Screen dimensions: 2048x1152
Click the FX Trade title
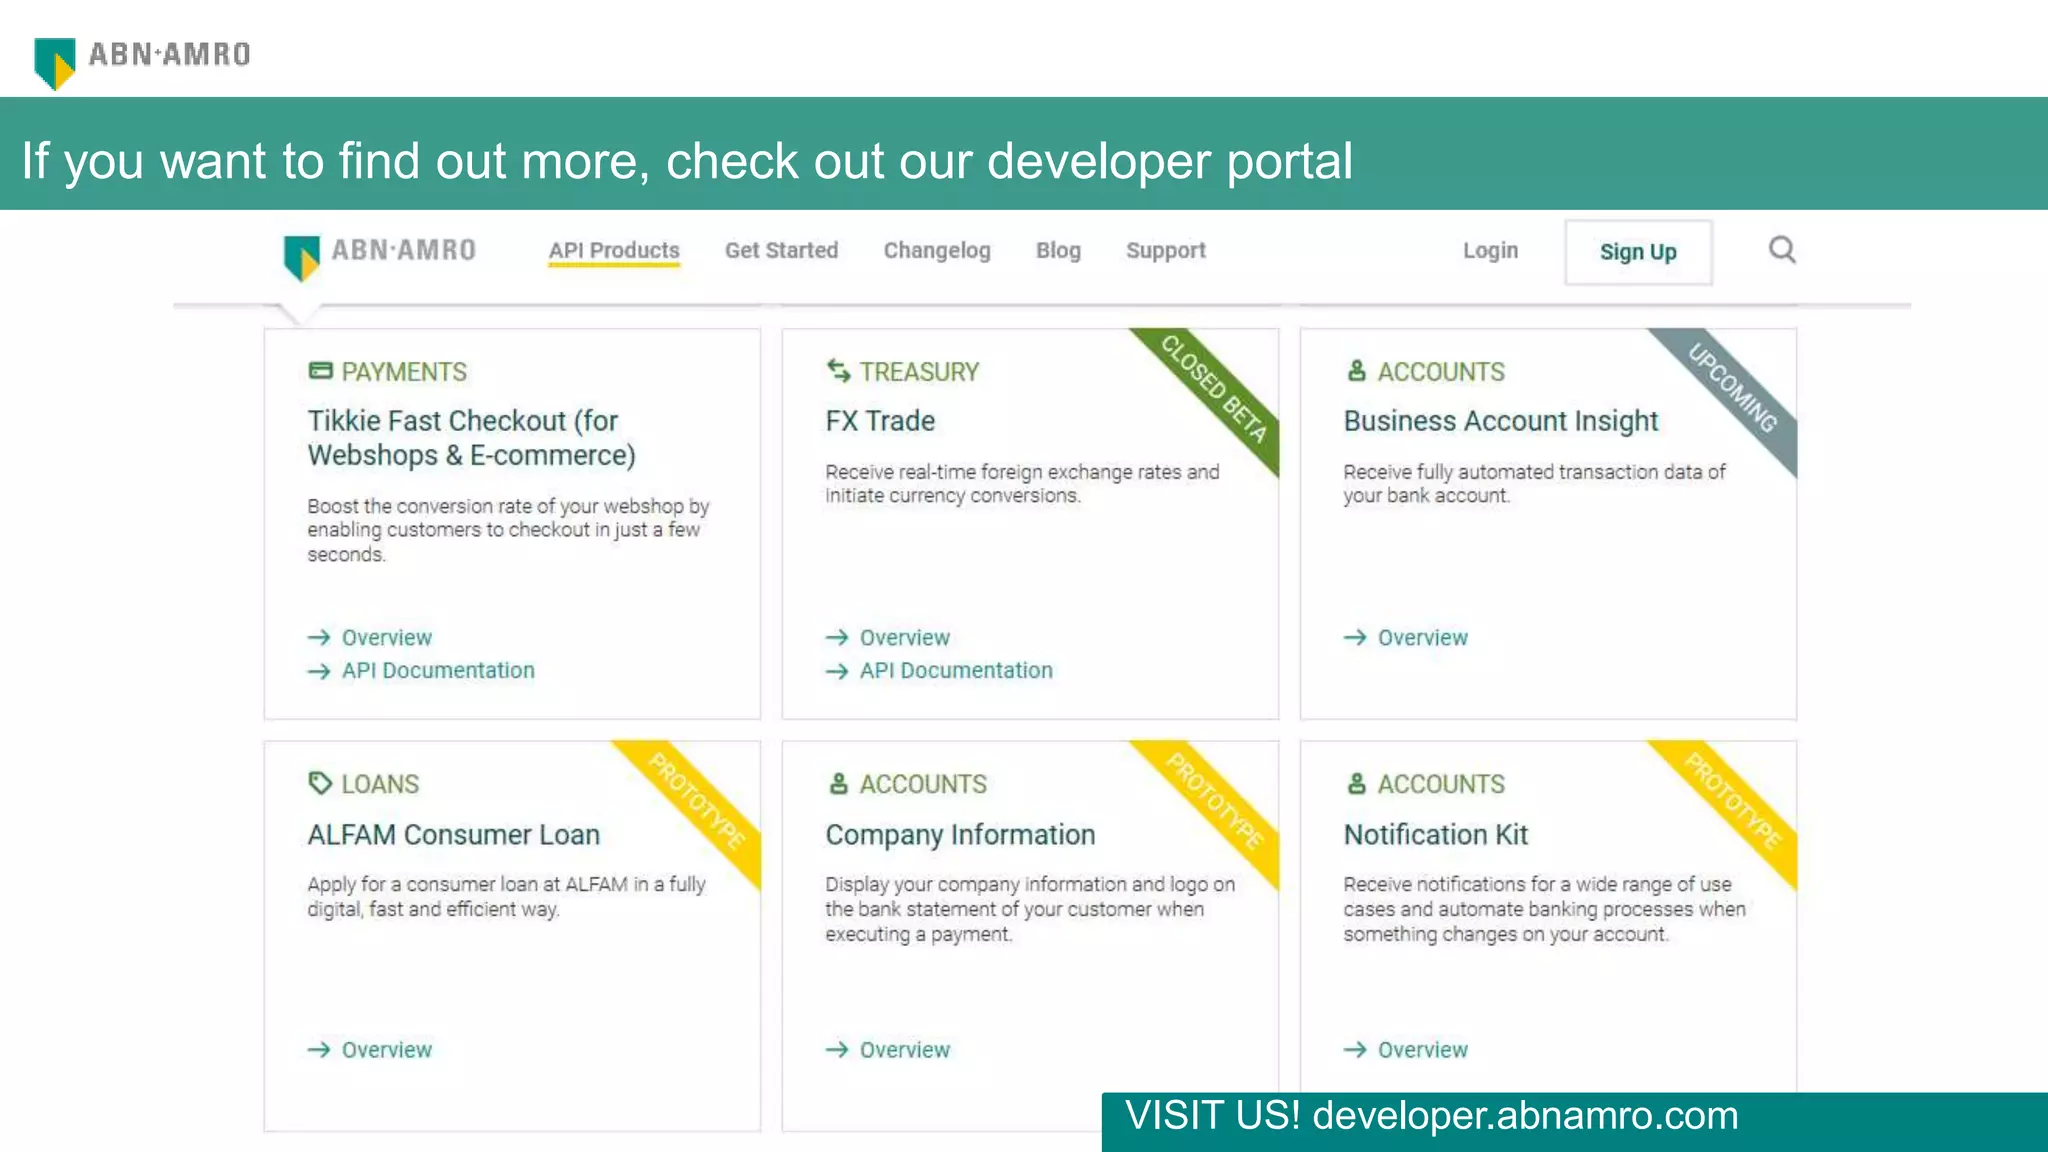click(880, 421)
